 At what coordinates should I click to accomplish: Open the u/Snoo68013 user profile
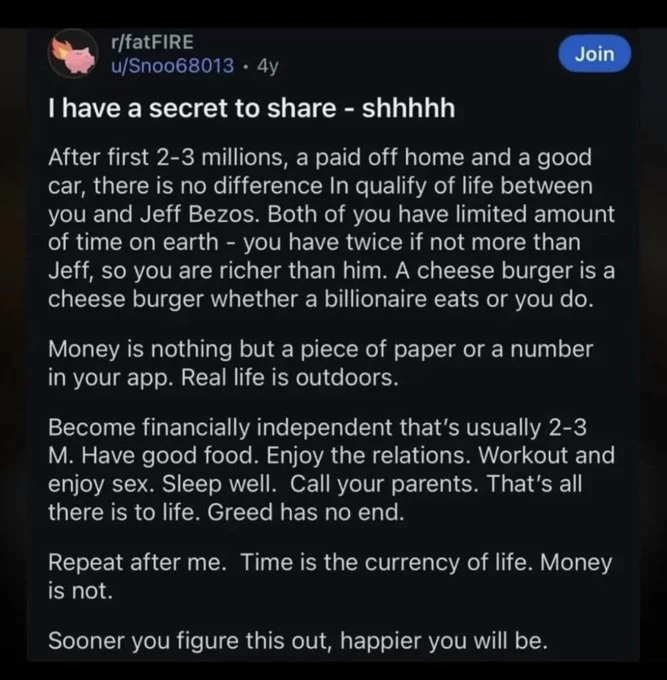[x=172, y=66]
